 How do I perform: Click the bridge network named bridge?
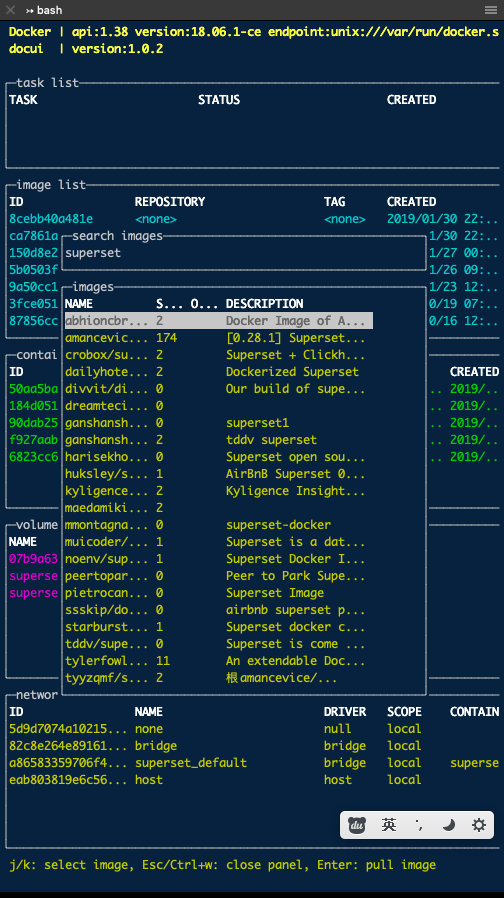pos(252,746)
